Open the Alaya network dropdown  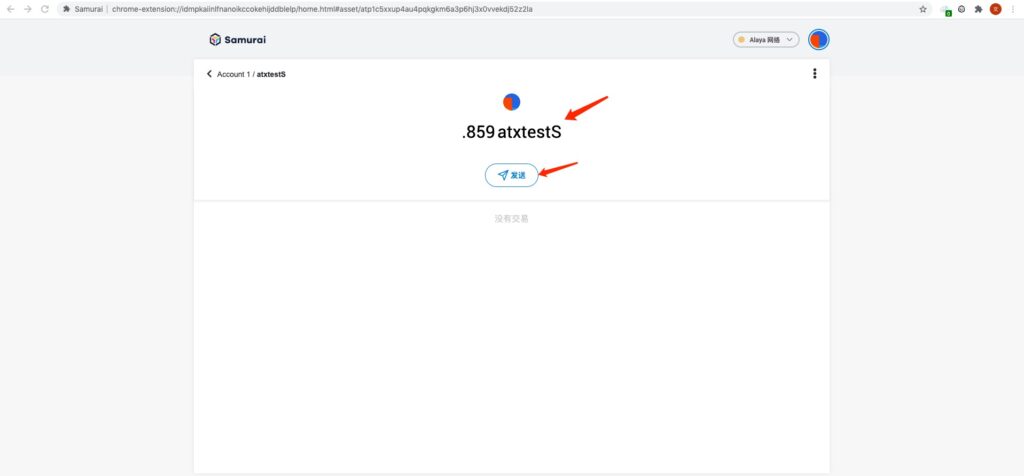click(x=766, y=40)
